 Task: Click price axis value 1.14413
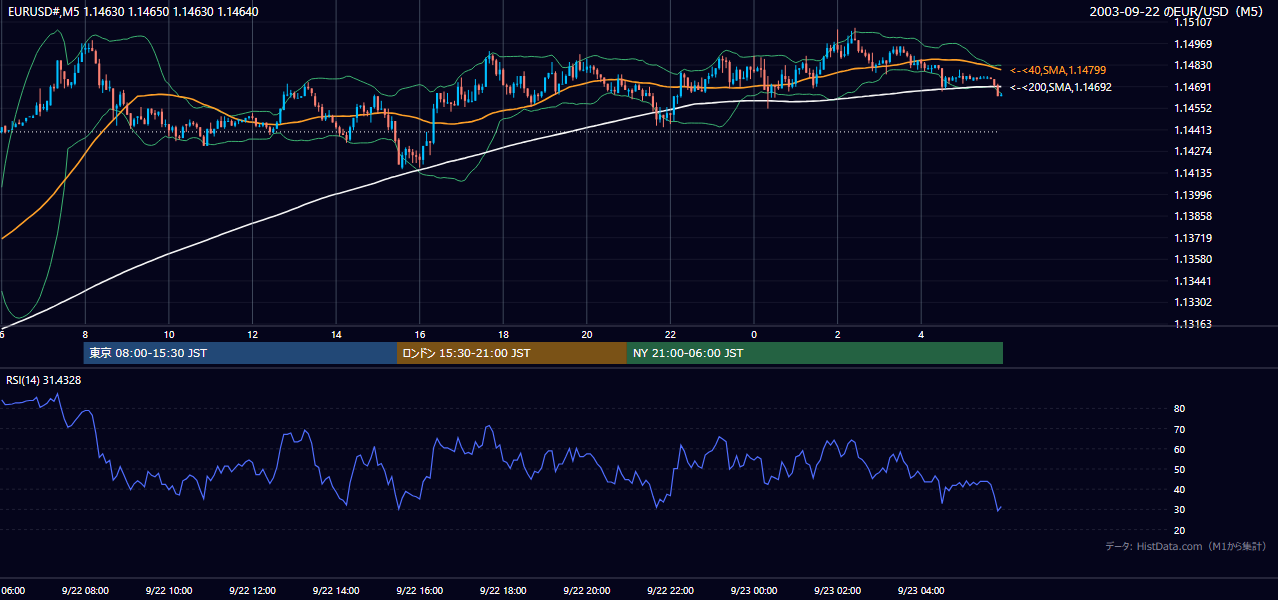[1194, 130]
